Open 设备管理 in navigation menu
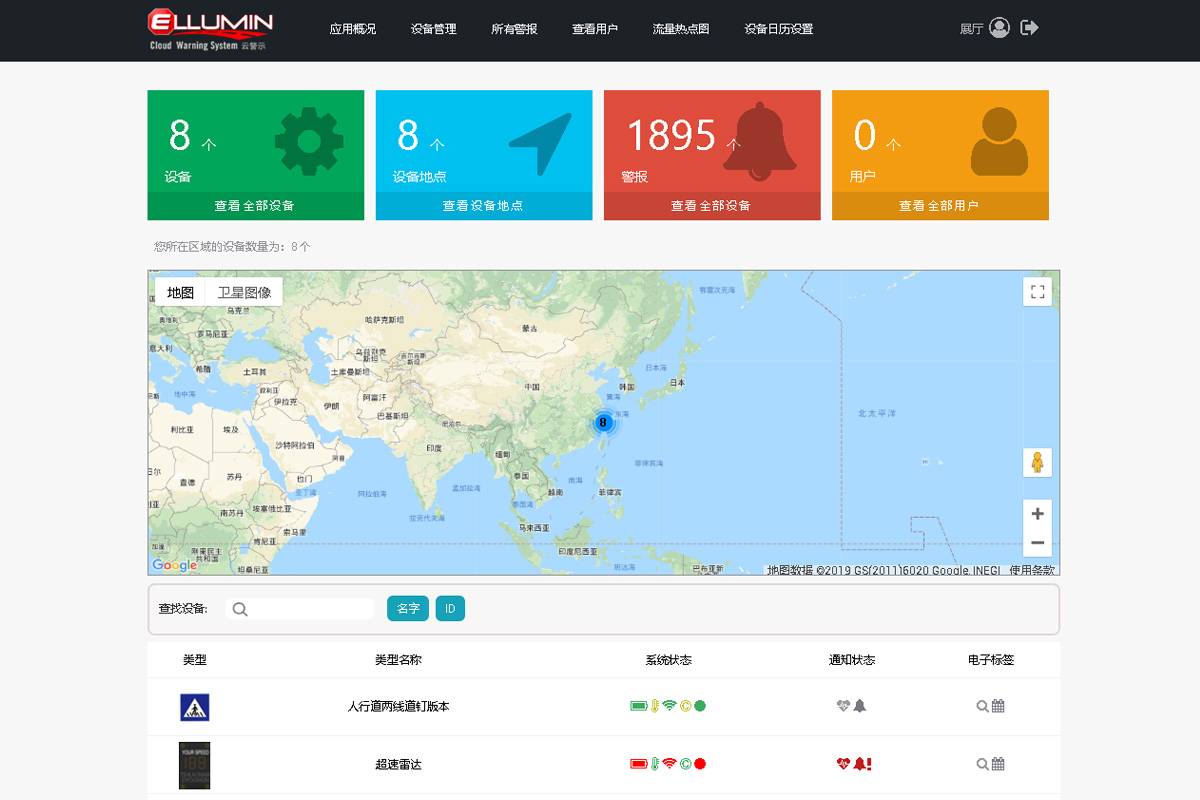The image size is (1200, 800). coord(433,29)
